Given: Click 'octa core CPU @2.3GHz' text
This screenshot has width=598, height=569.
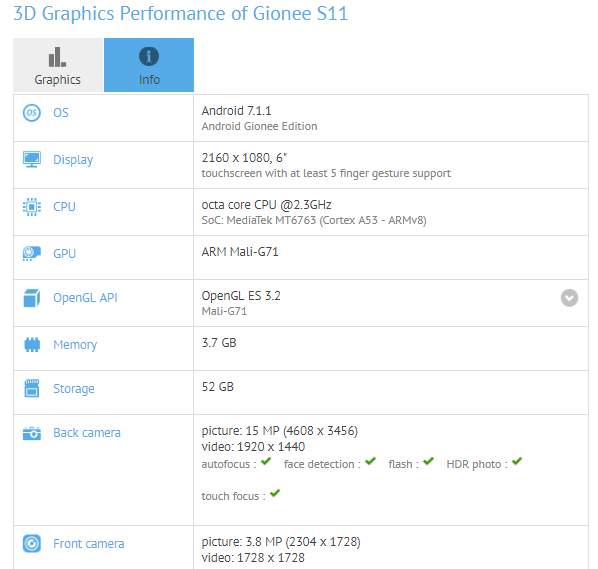Looking at the screenshot, I should [266, 205].
